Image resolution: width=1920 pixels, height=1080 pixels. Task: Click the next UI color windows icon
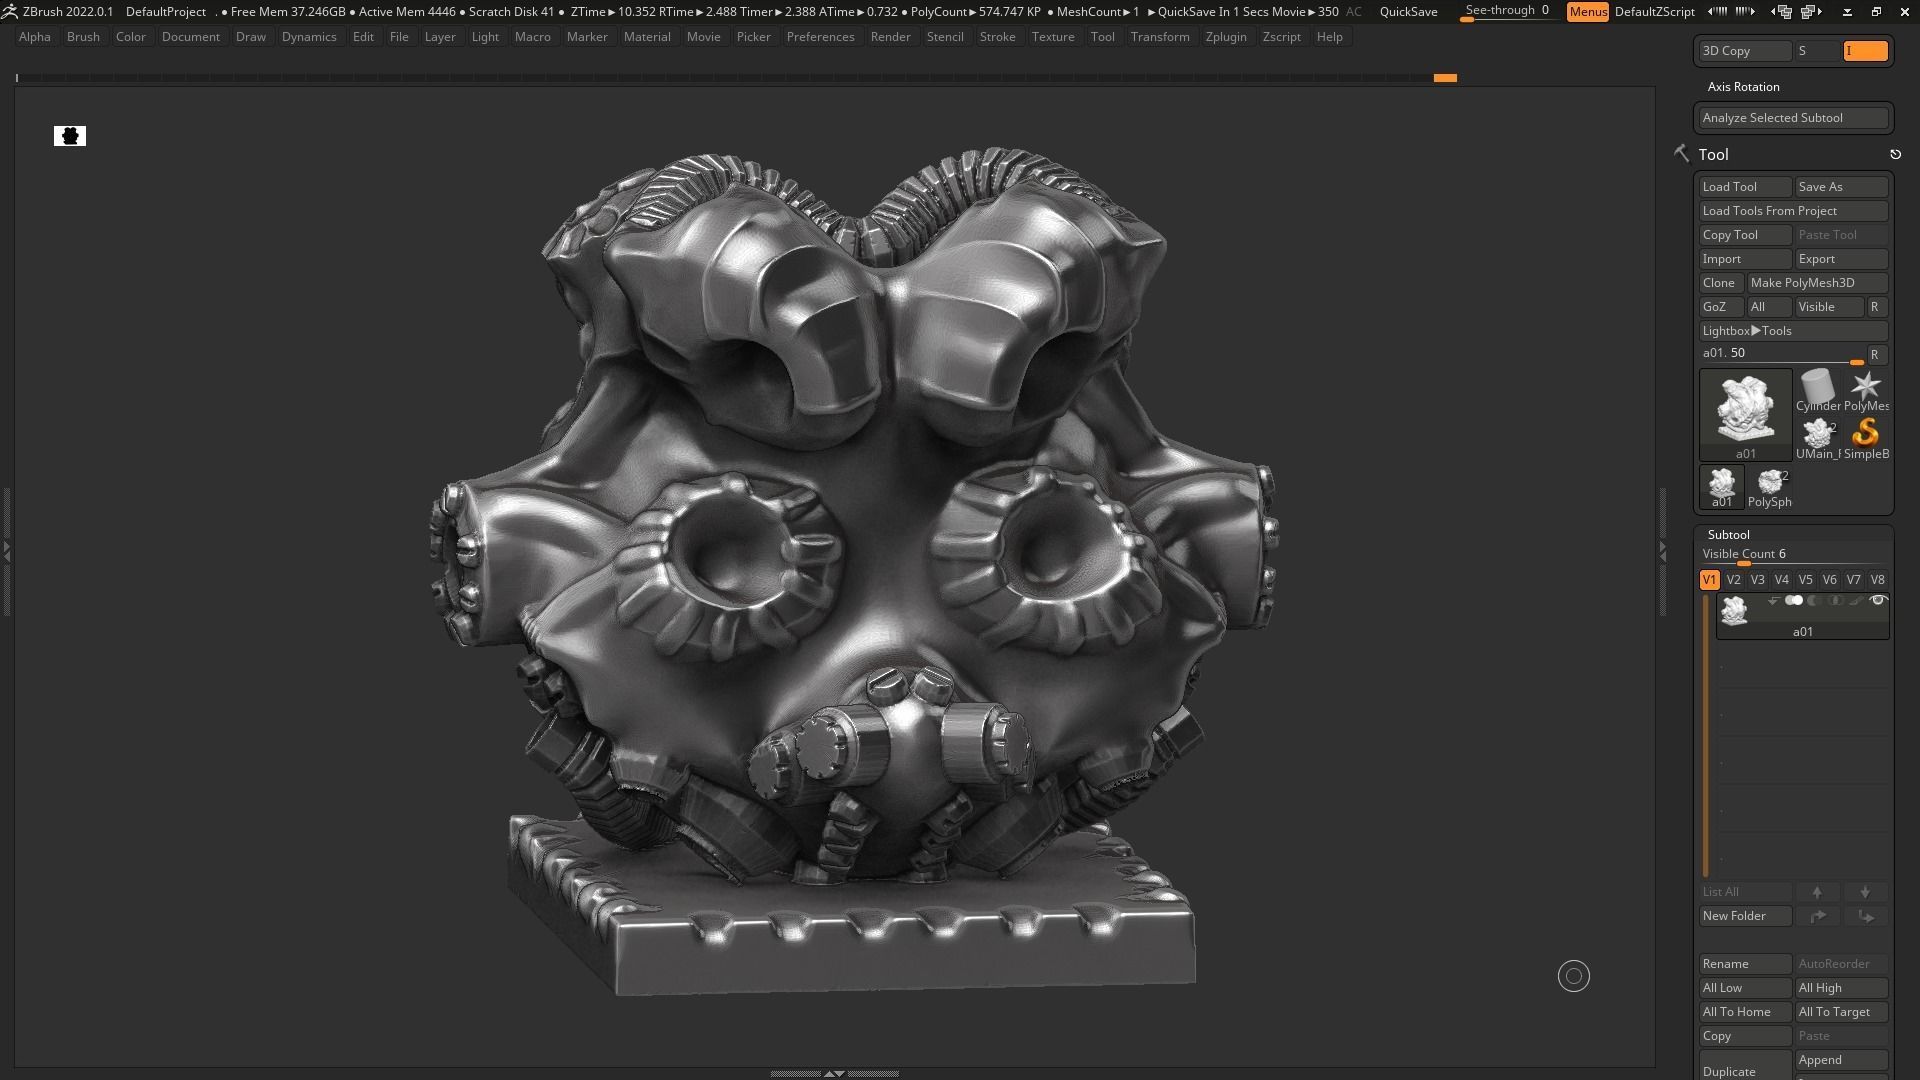click(1811, 12)
